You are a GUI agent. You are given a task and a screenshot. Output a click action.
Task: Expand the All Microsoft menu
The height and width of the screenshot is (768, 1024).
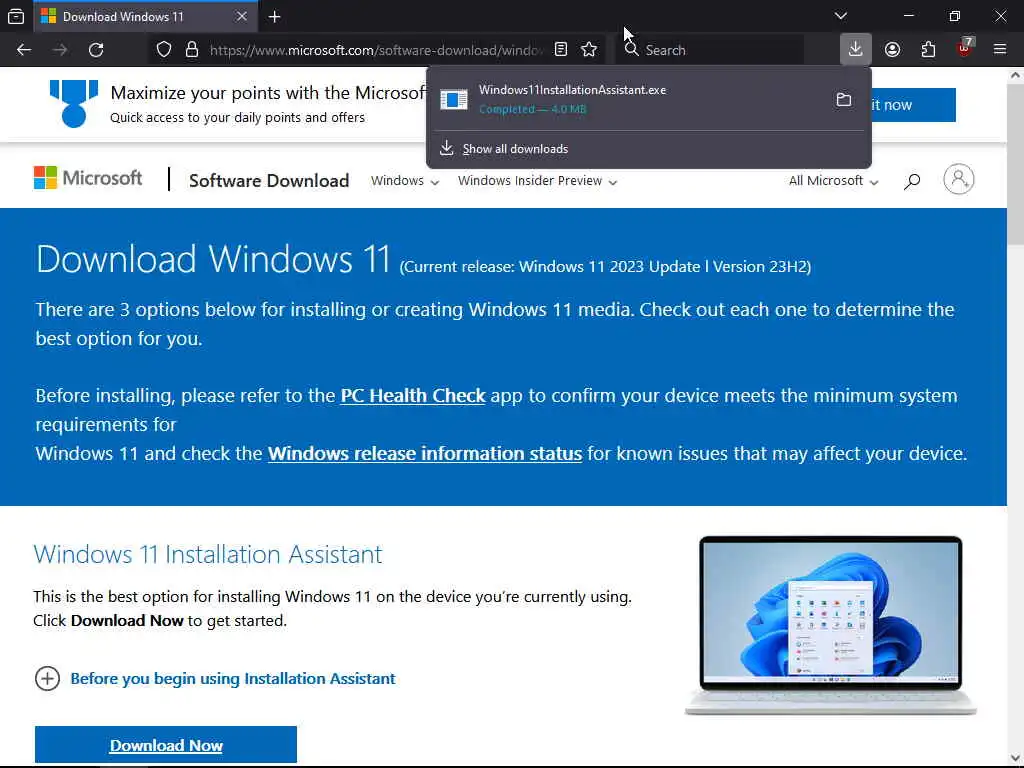(x=833, y=181)
